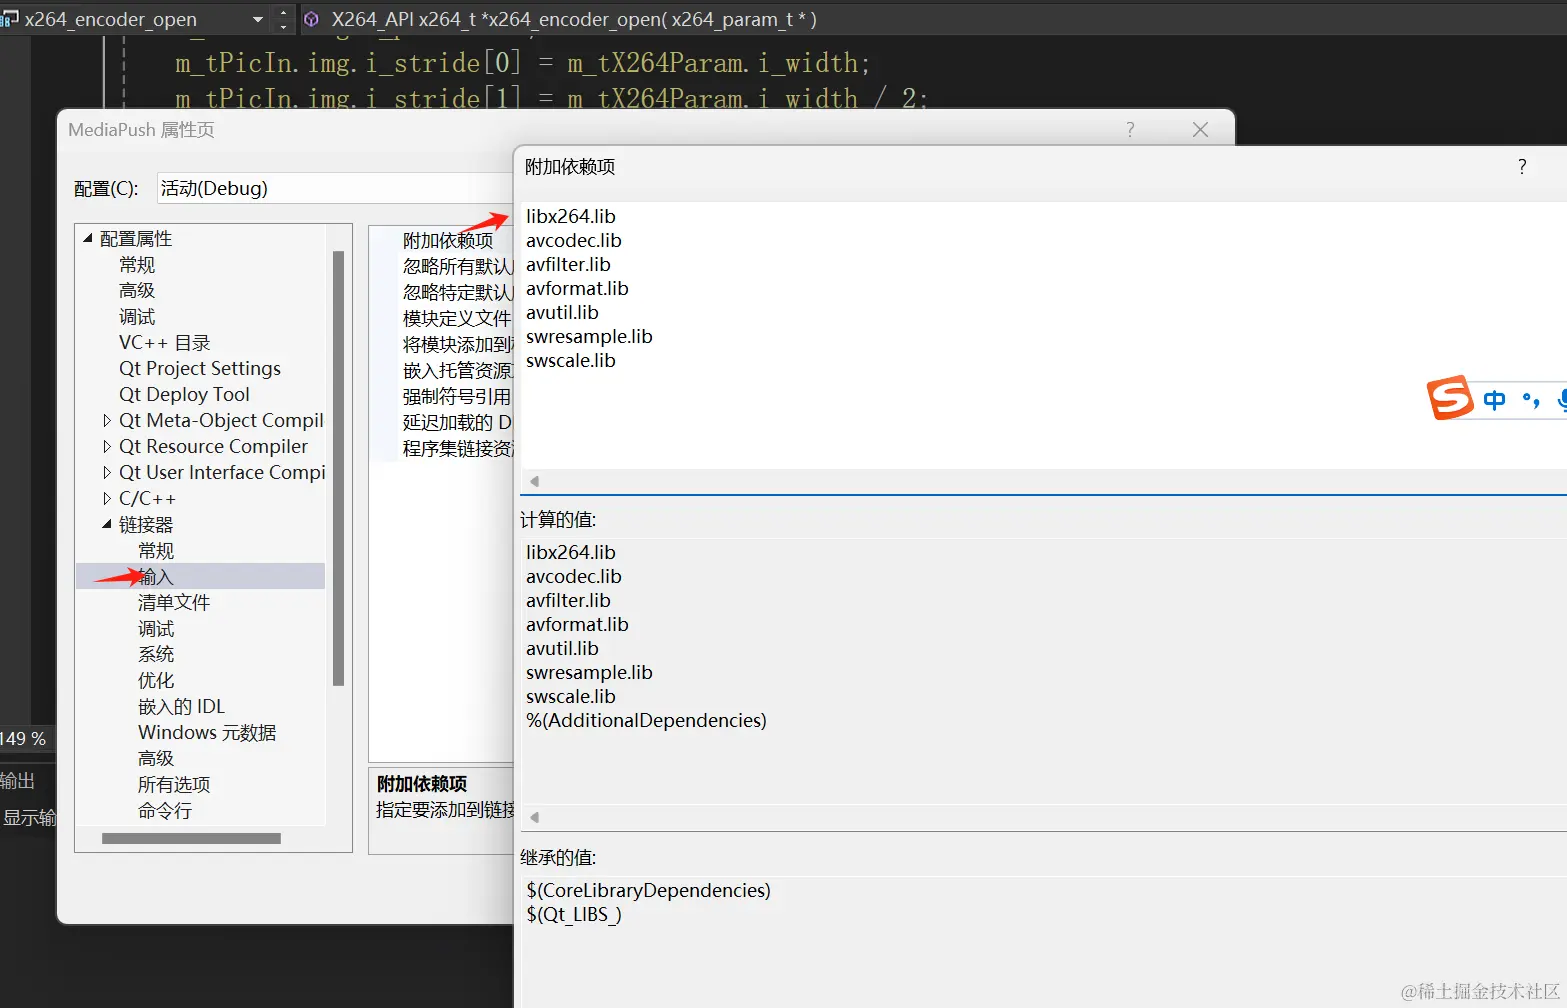The width and height of the screenshot is (1567, 1008).
Task: Click avfilter.lib in top edit box
Action: [568, 265]
